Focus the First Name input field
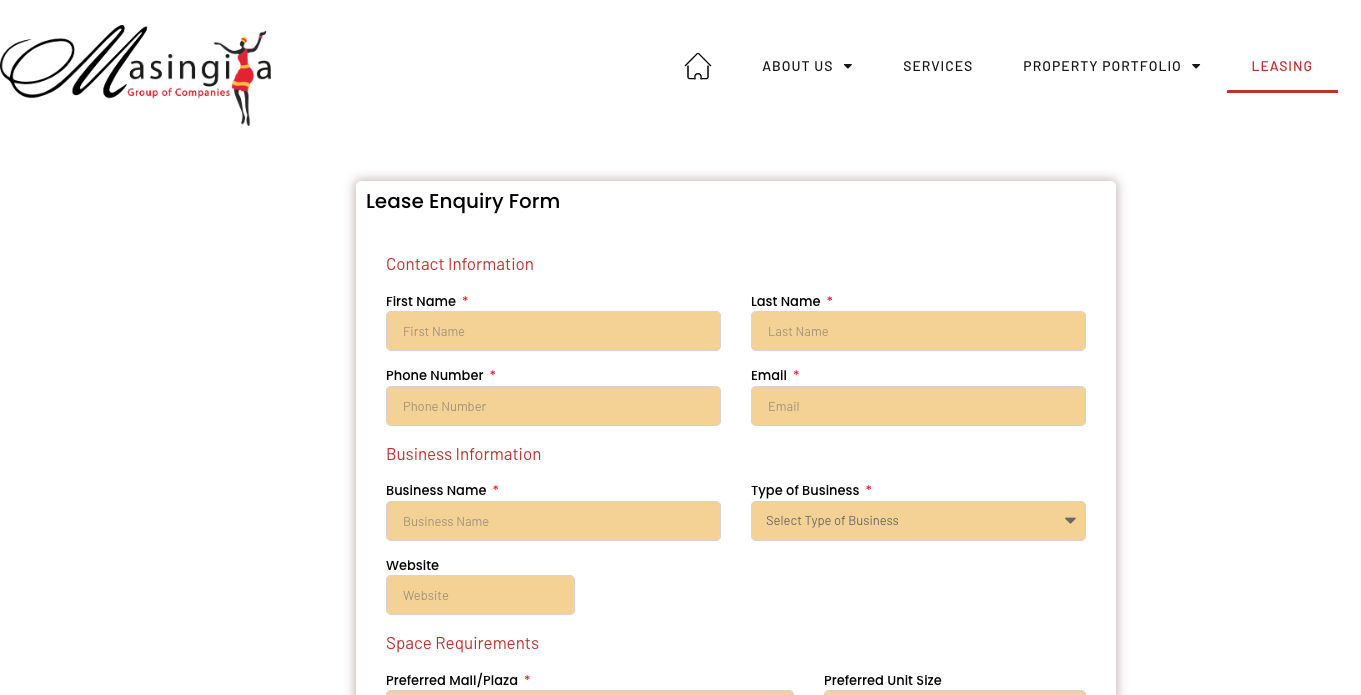This screenshot has width=1361, height=695. pyautogui.click(x=553, y=331)
